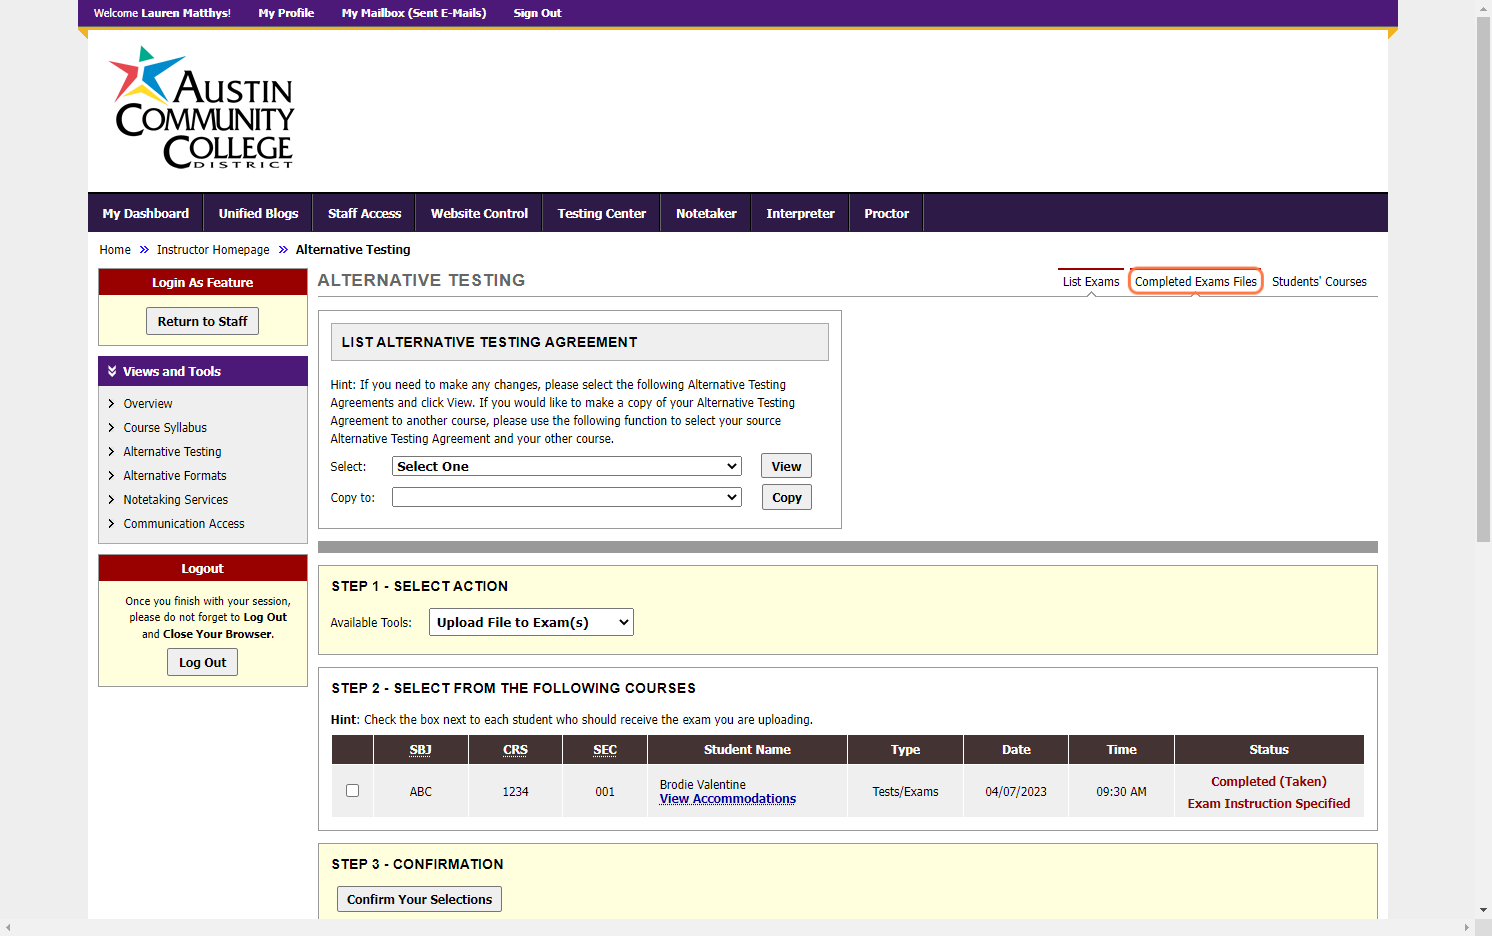Open Course Syllabus in sidebar

[x=165, y=428]
